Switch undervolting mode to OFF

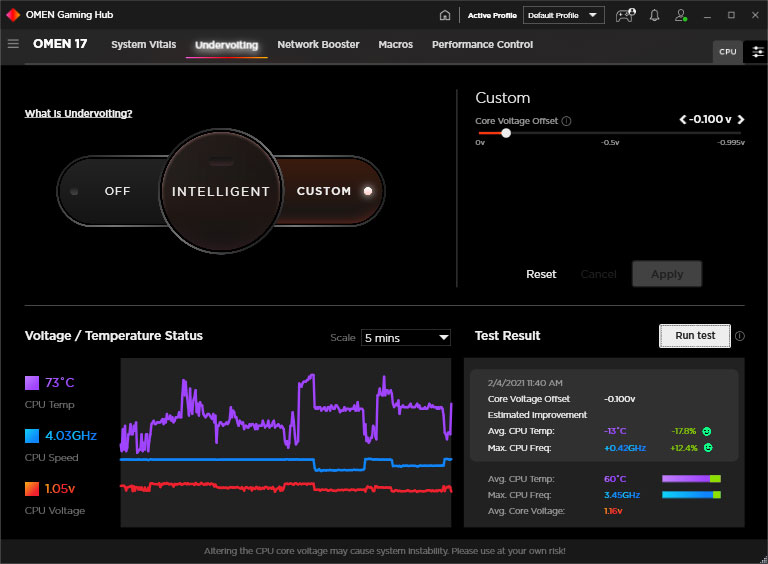coord(117,191)
